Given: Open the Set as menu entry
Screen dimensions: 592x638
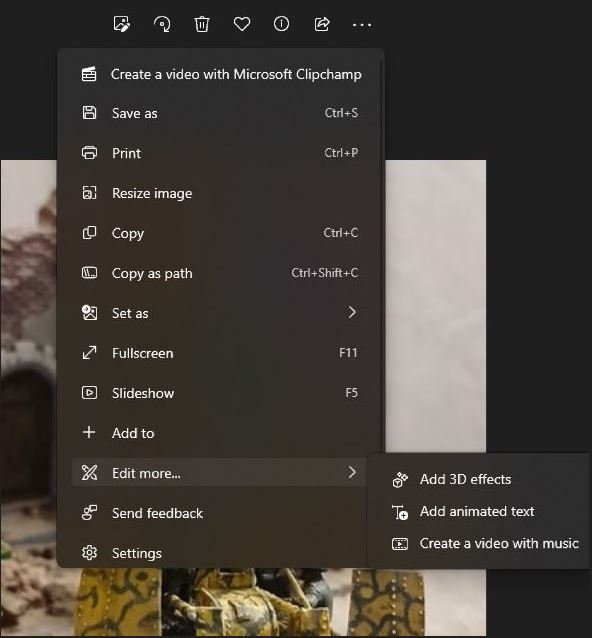Looking at the screenshot, I should (220, 313).
